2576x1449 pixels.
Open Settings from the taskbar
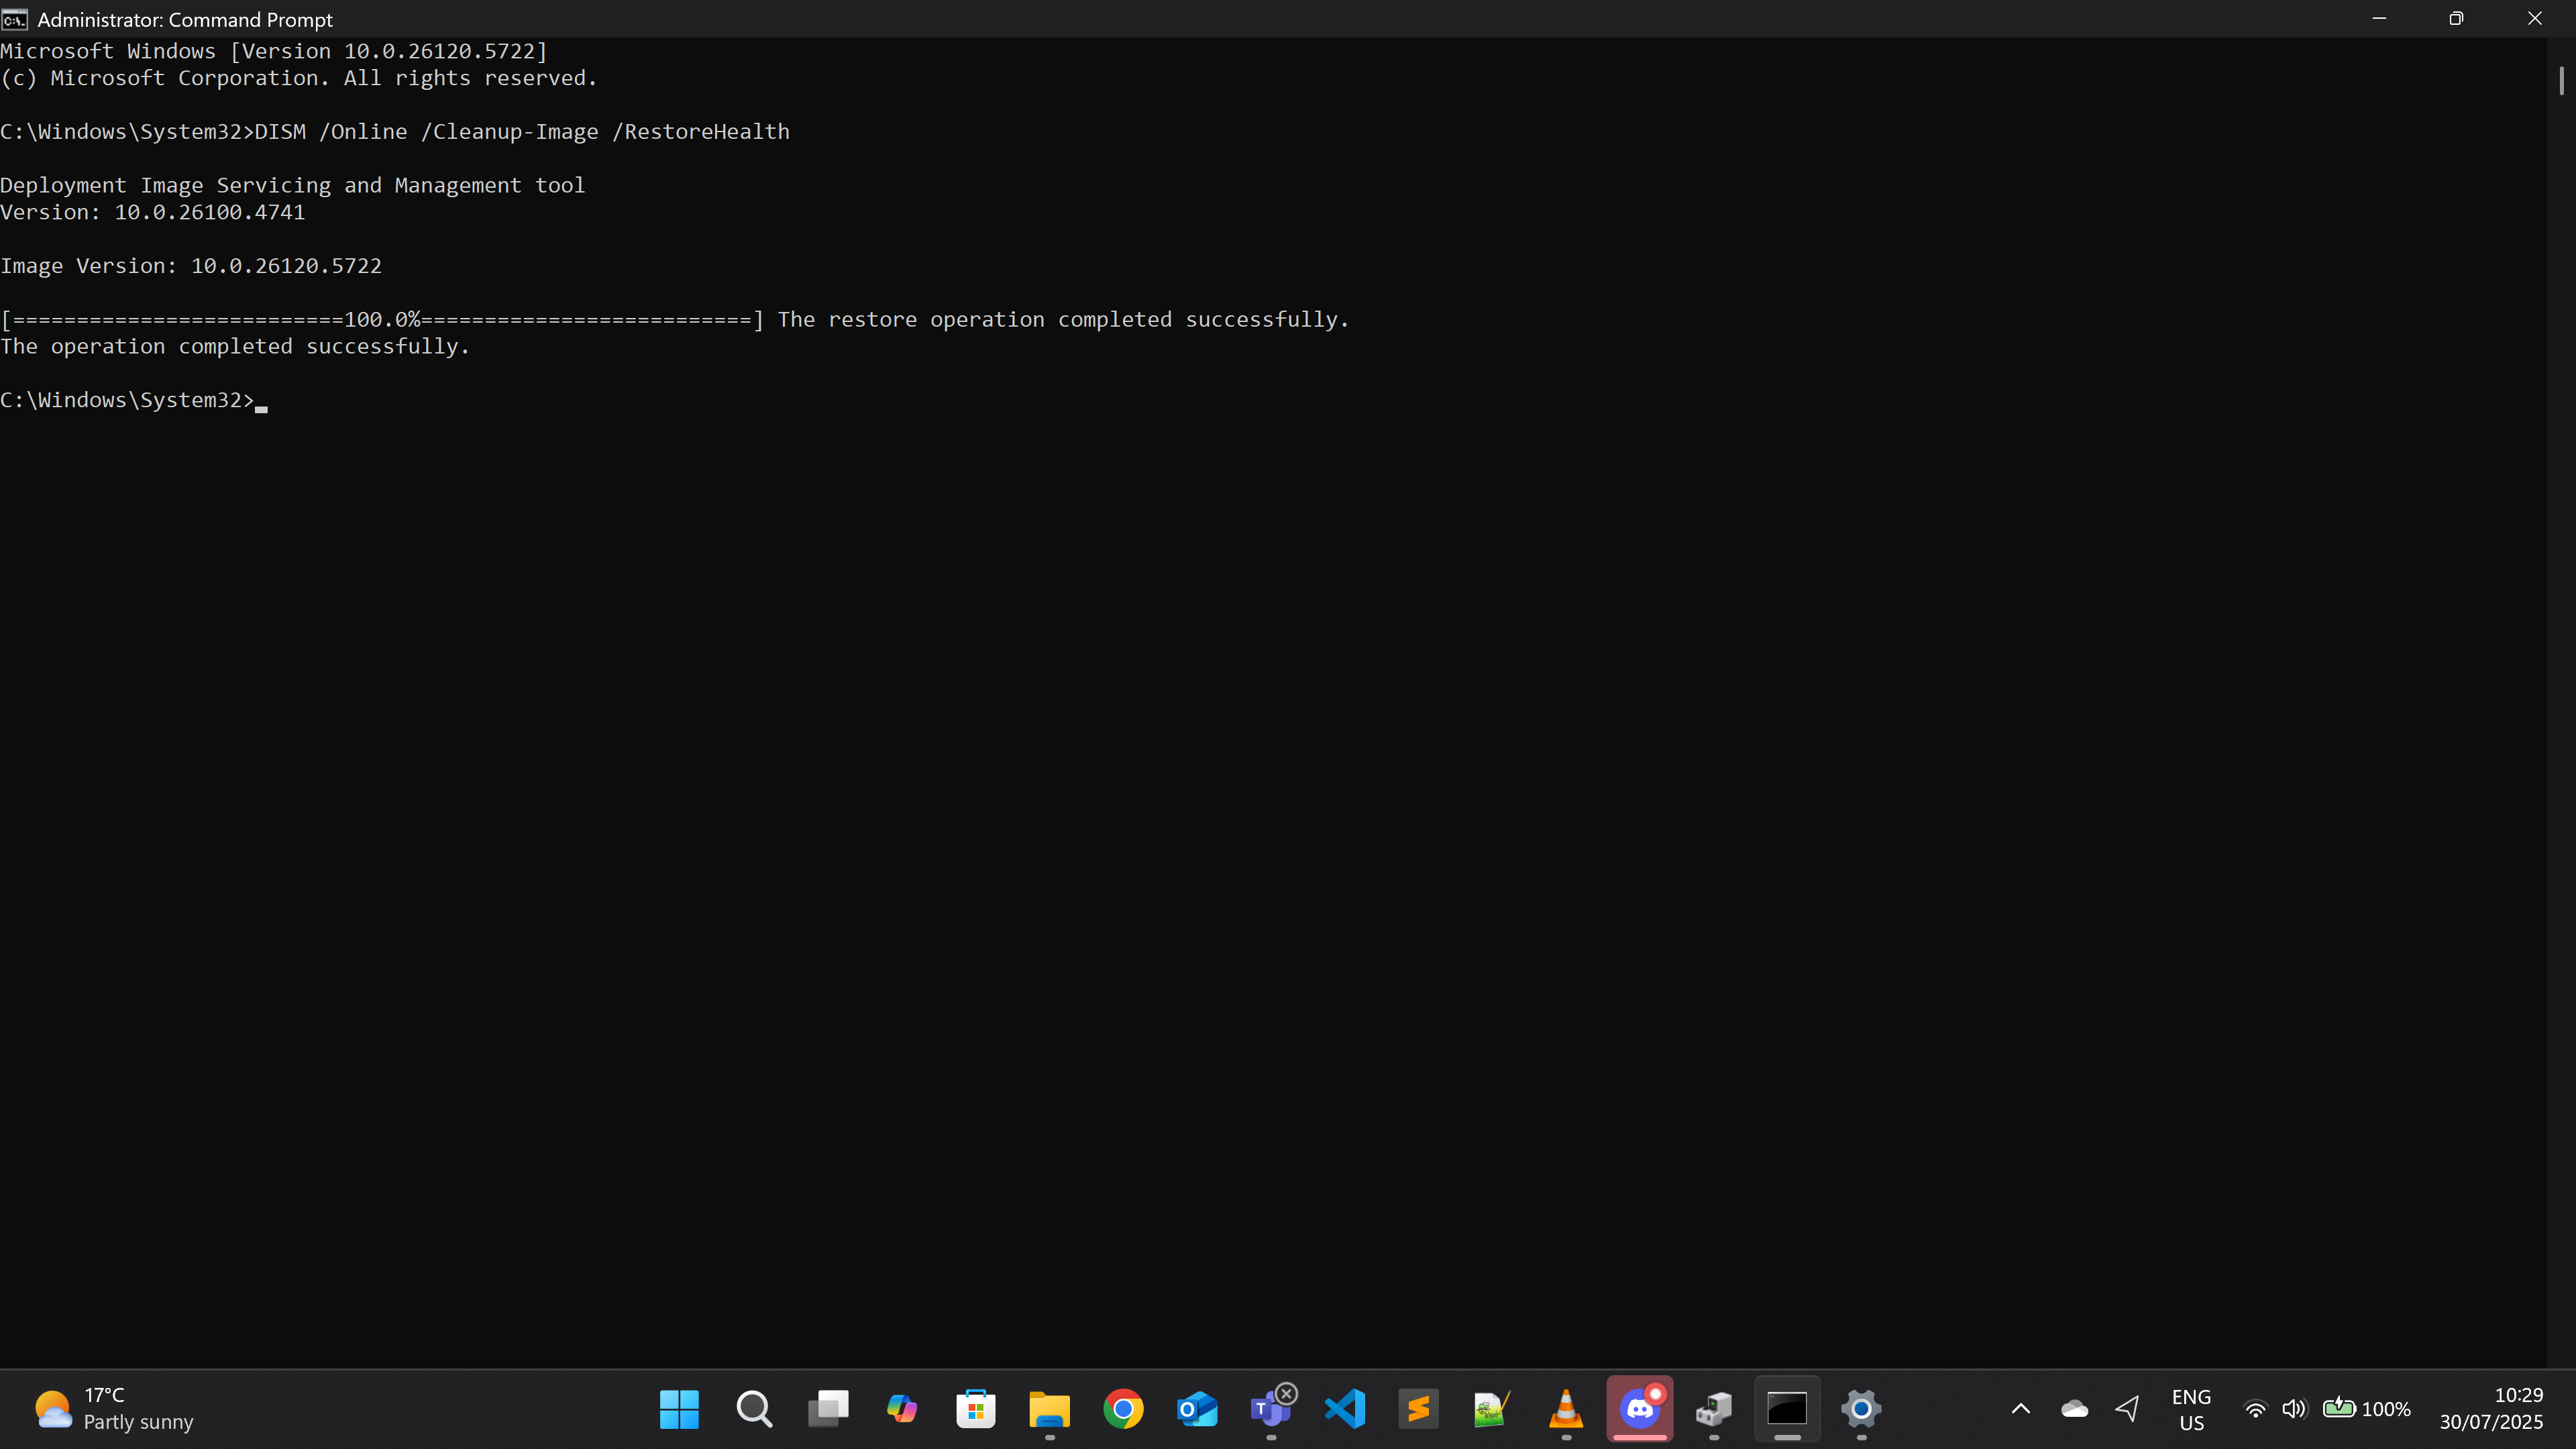coord(1861,1409)
